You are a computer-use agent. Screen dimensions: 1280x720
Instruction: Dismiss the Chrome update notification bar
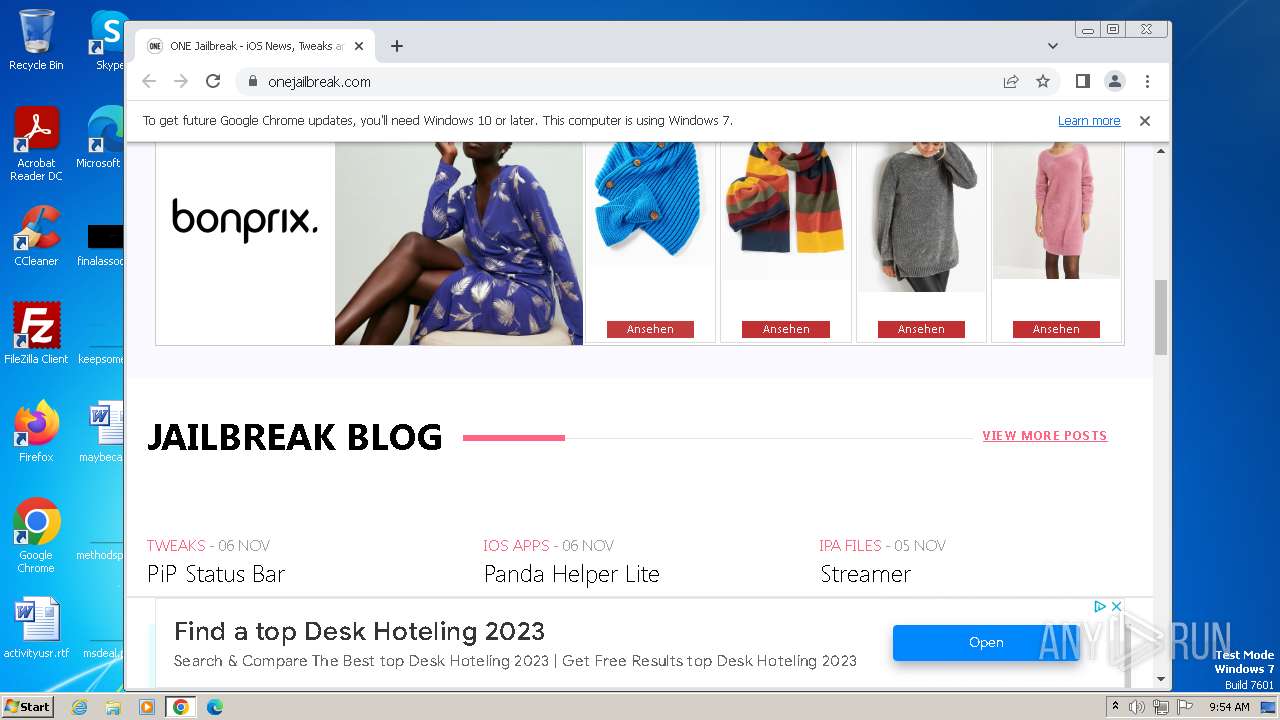click(1145, 121)
